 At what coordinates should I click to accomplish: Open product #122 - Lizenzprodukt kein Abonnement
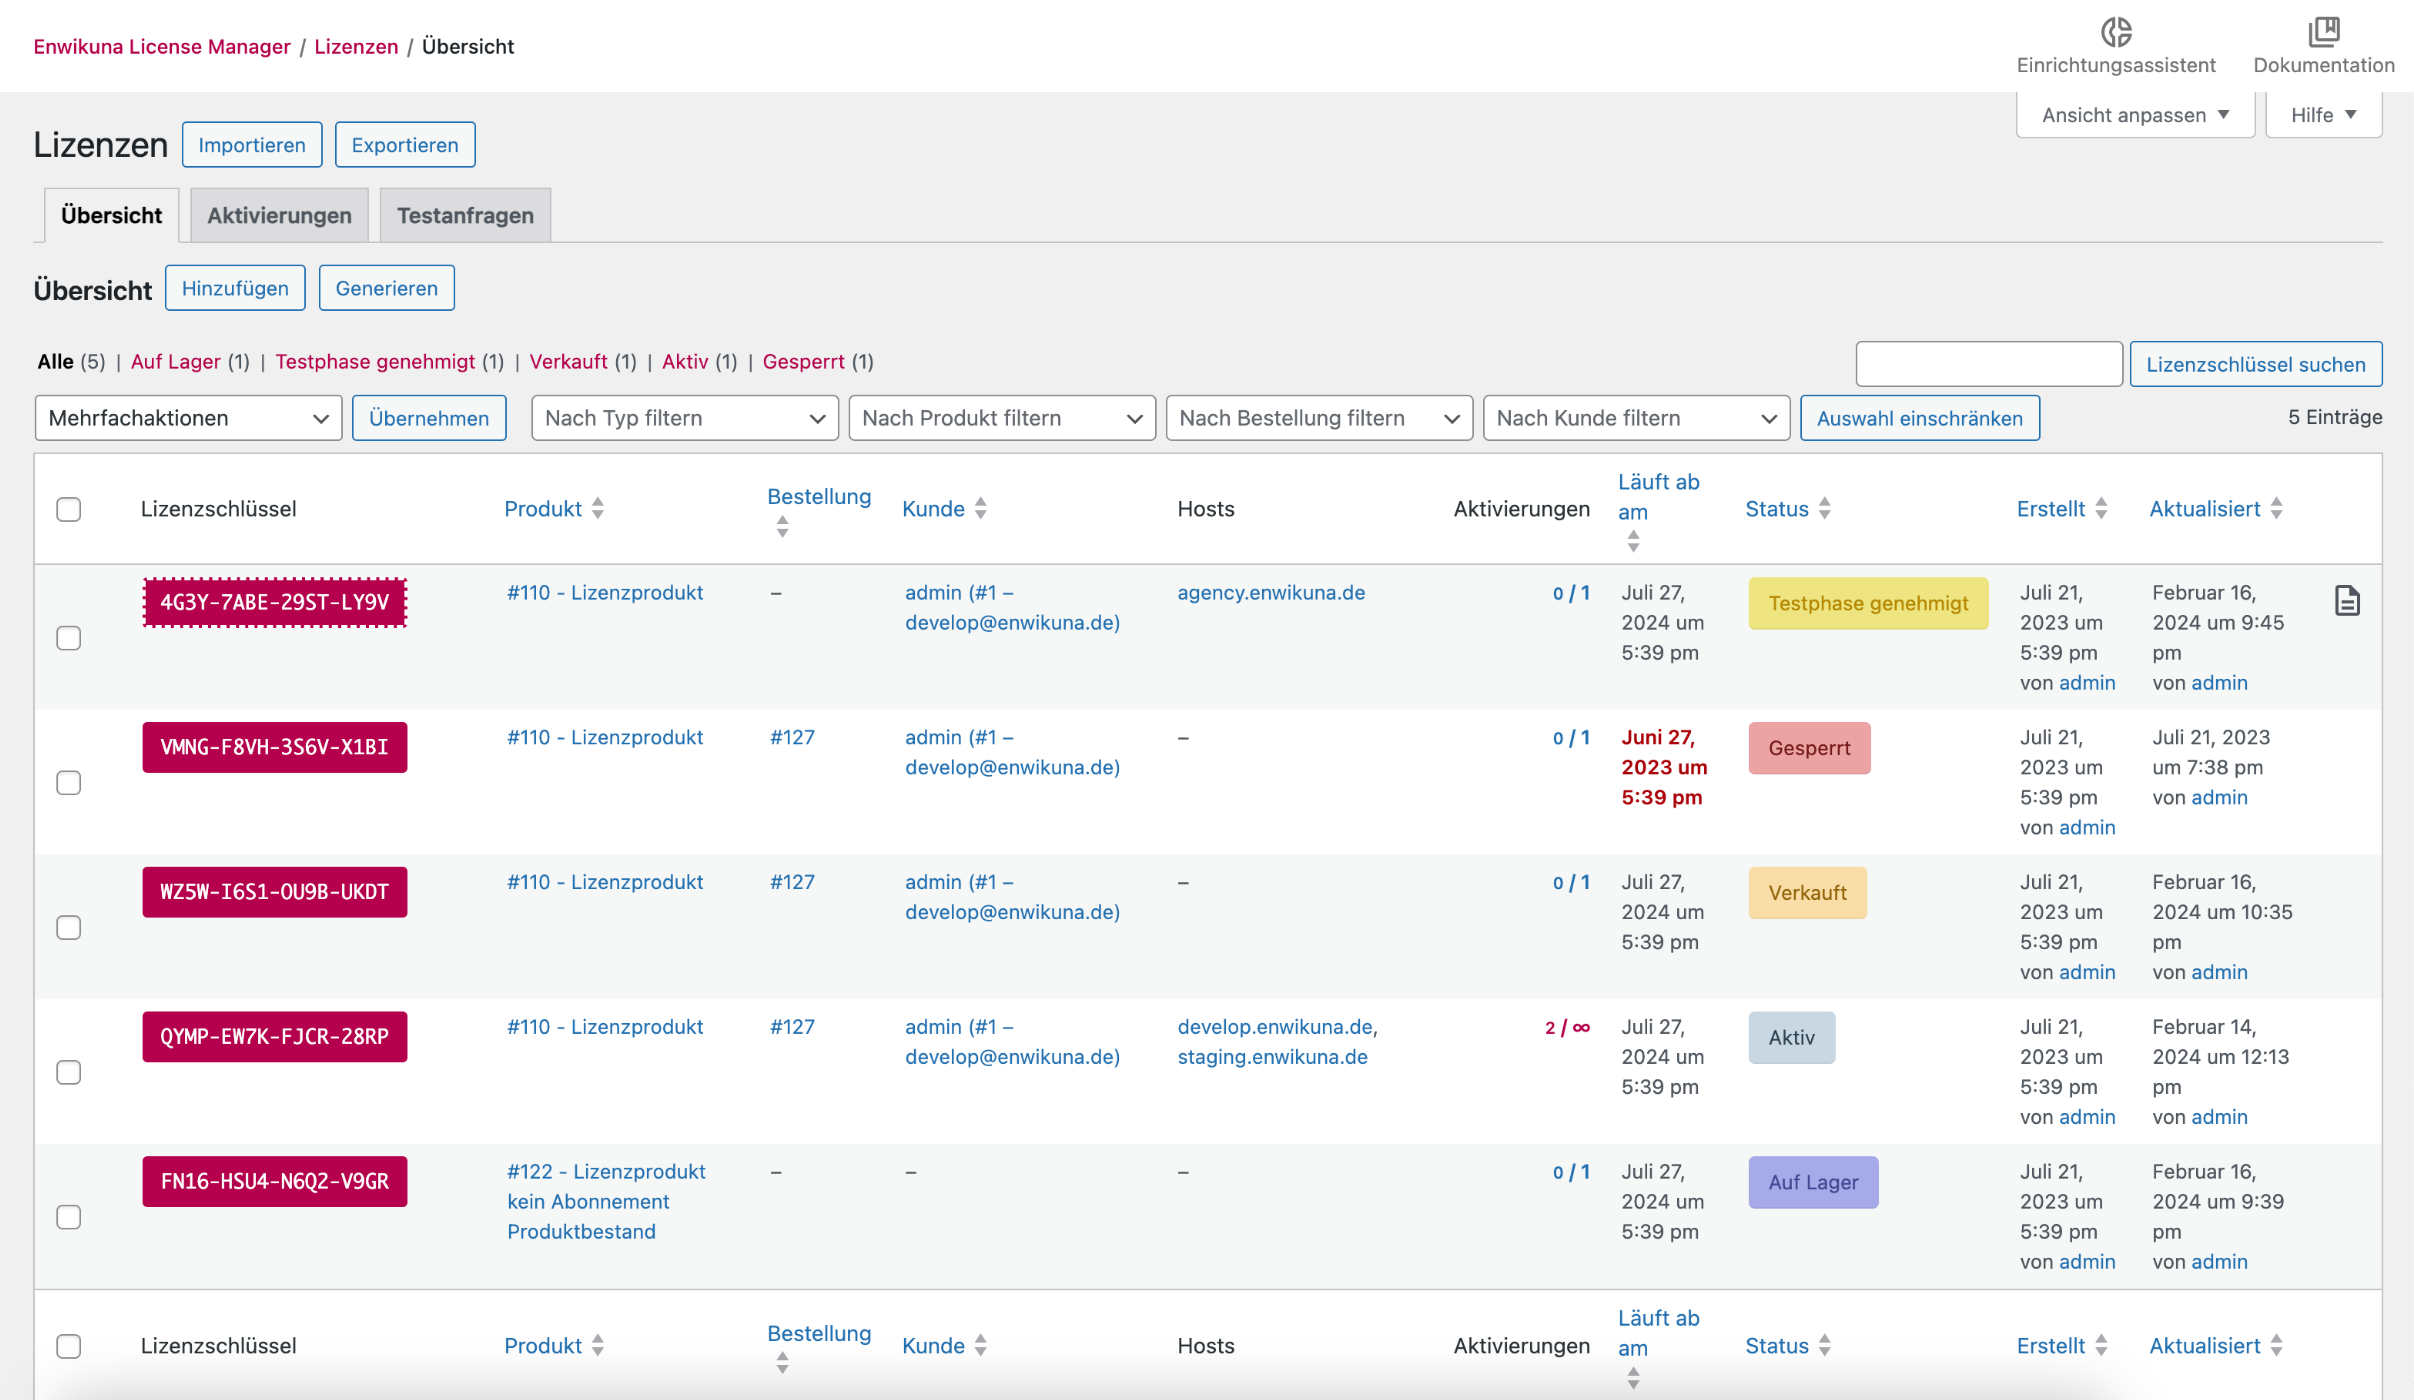(x=606, y=1201)
